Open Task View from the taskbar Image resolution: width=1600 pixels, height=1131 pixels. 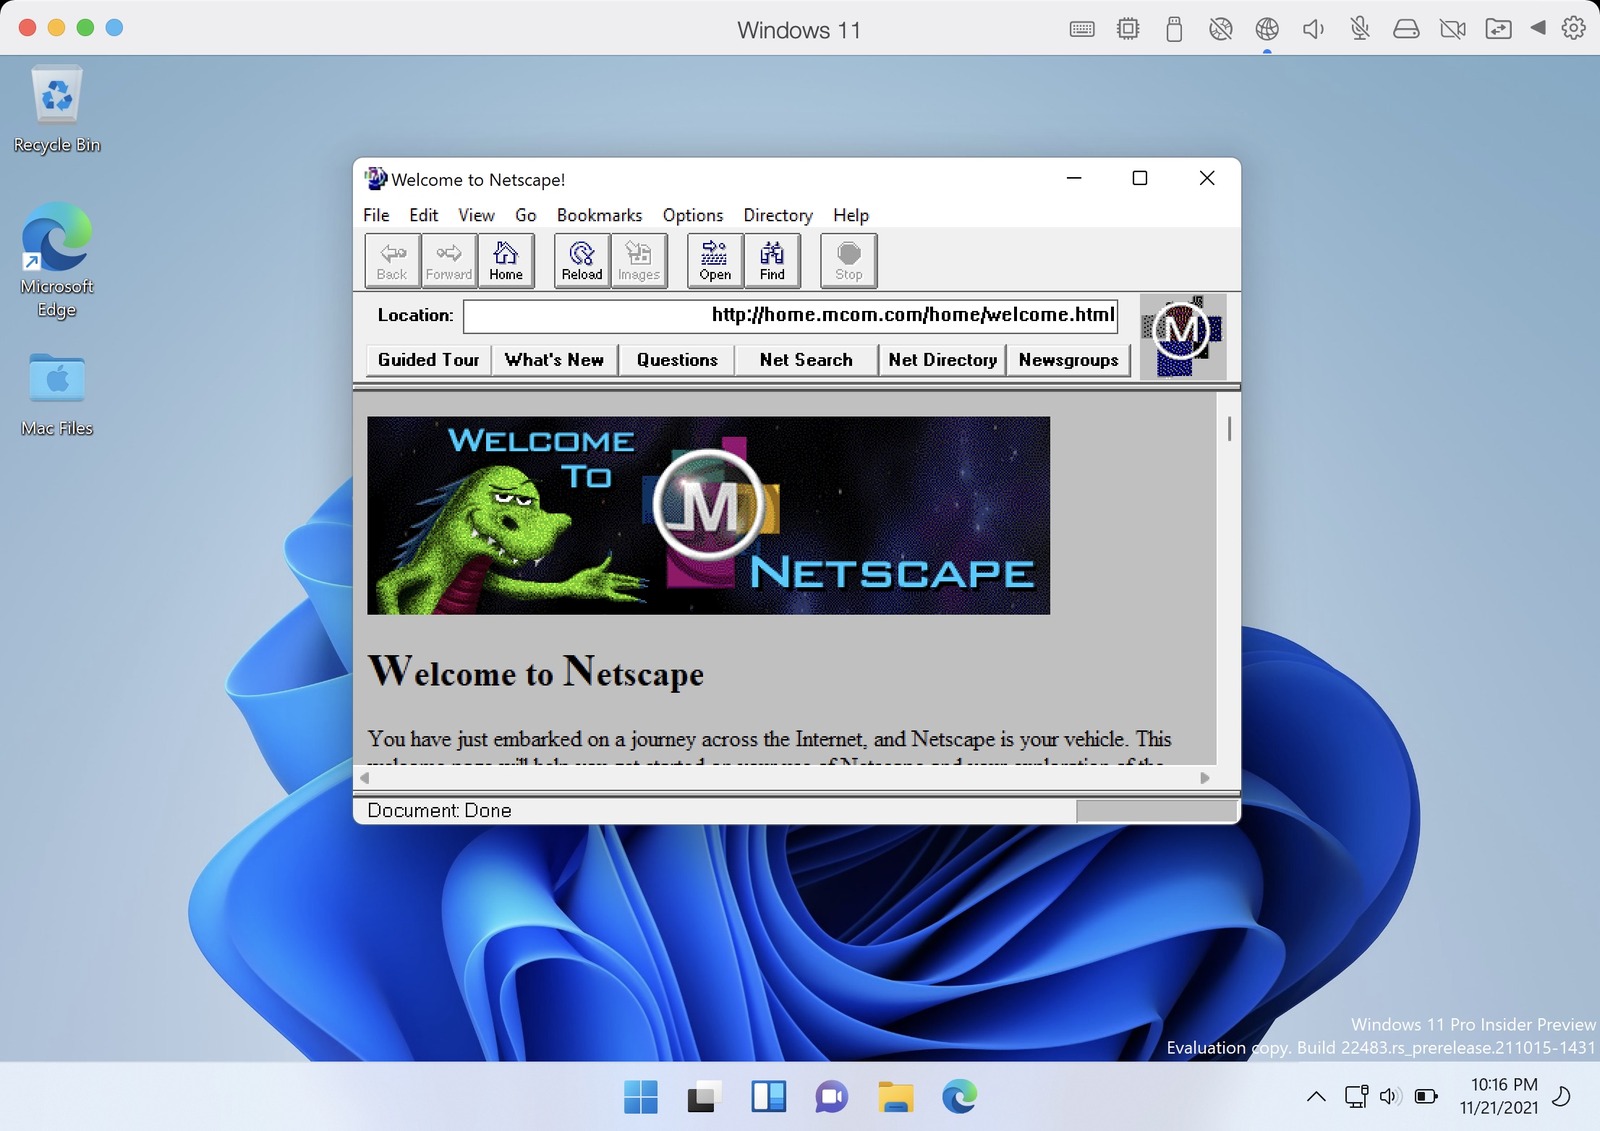click(x=704, y=1097)
